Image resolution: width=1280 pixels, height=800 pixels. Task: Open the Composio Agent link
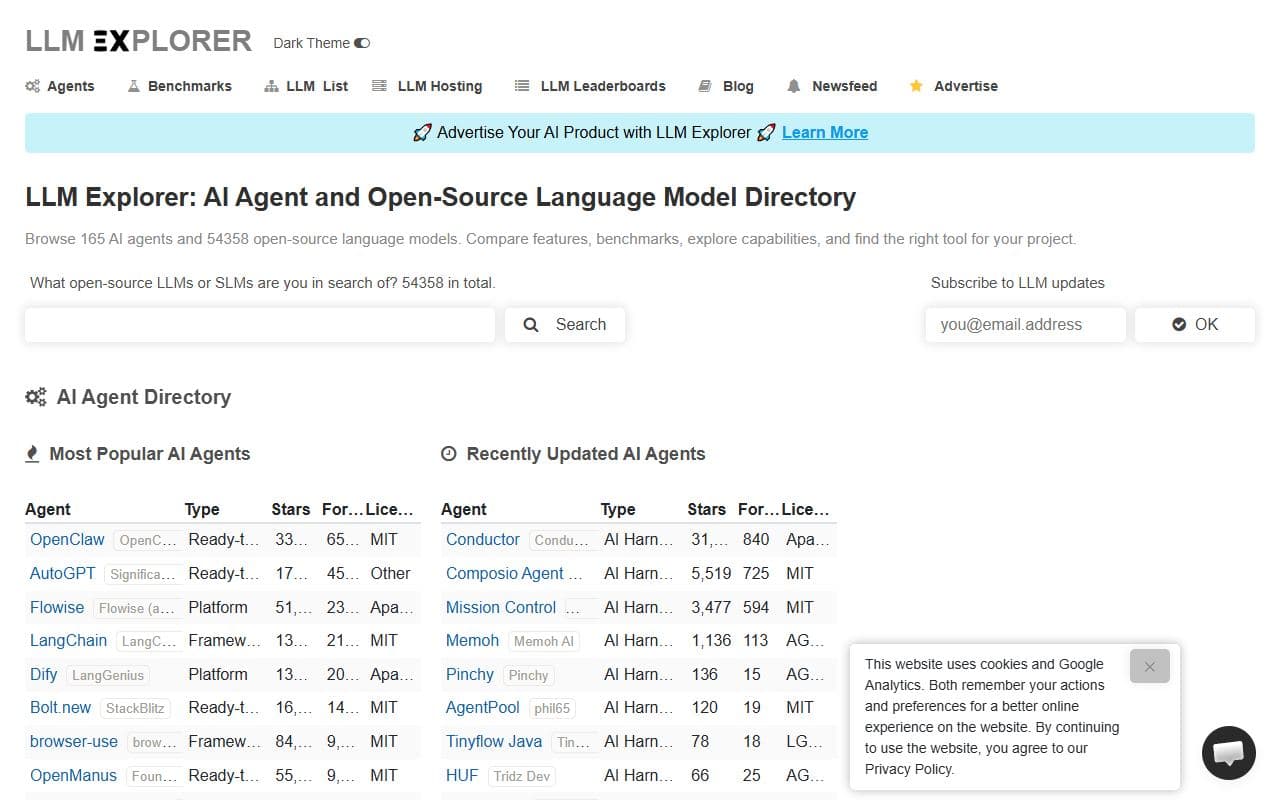click(514, 573)
